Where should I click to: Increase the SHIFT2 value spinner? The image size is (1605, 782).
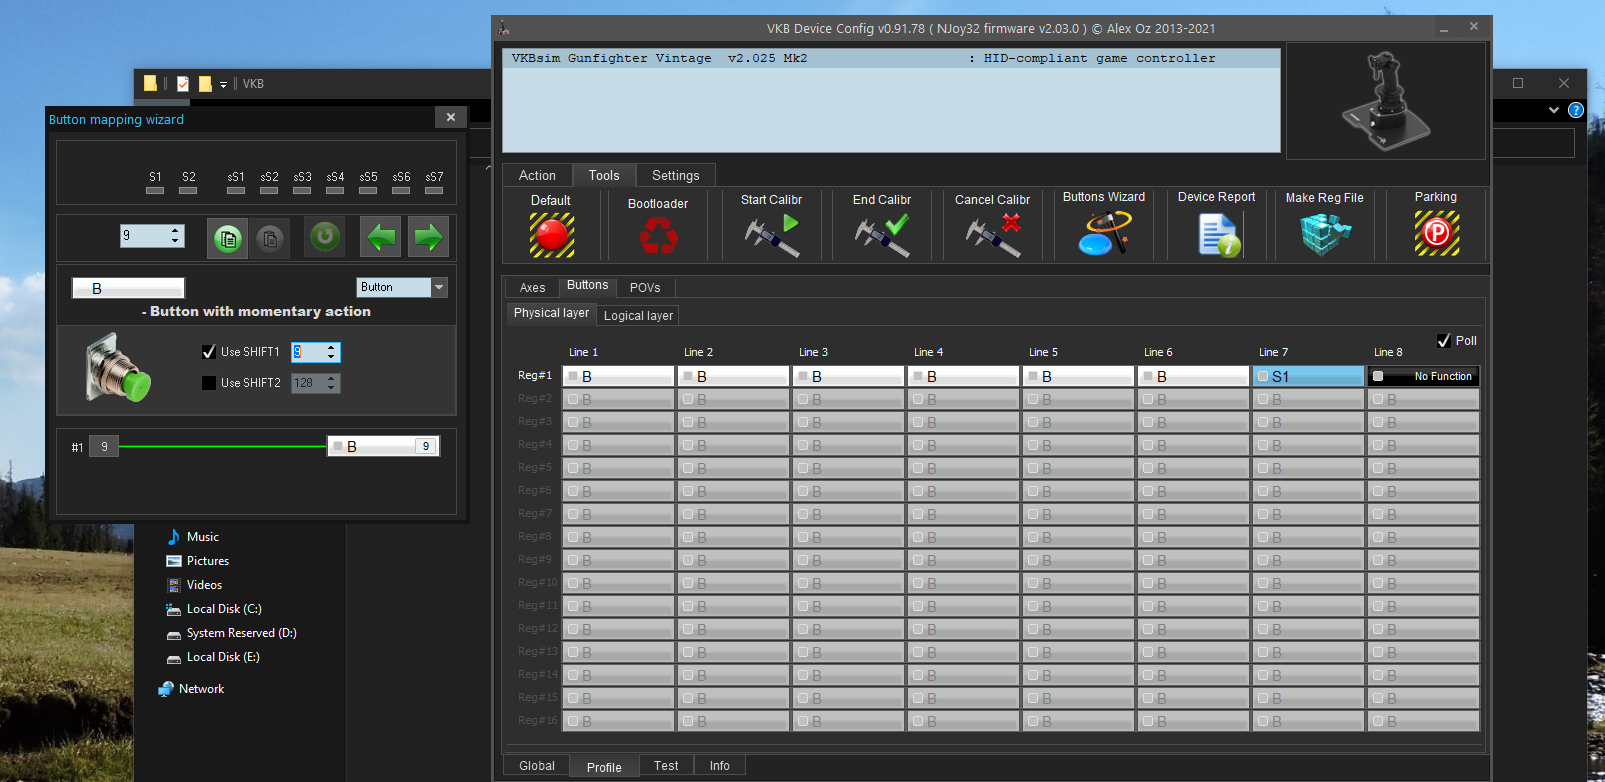(x=332, y=379)
